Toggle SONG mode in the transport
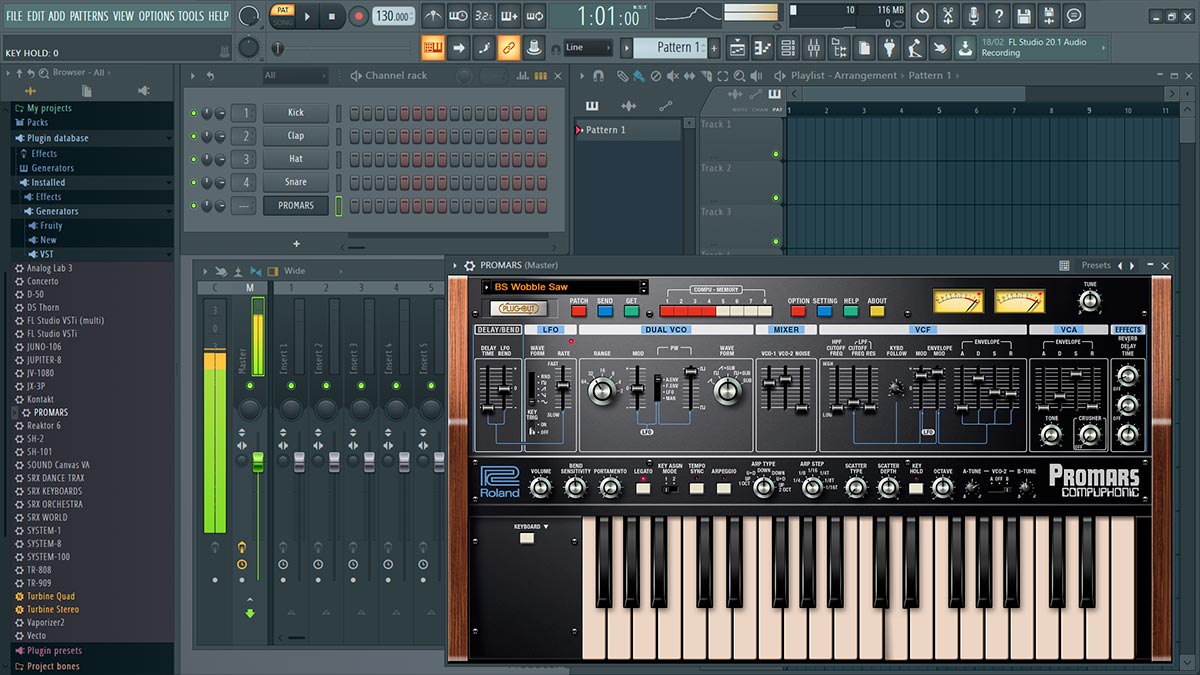Viewport: 1200px width, 675px height. [282, 22]
